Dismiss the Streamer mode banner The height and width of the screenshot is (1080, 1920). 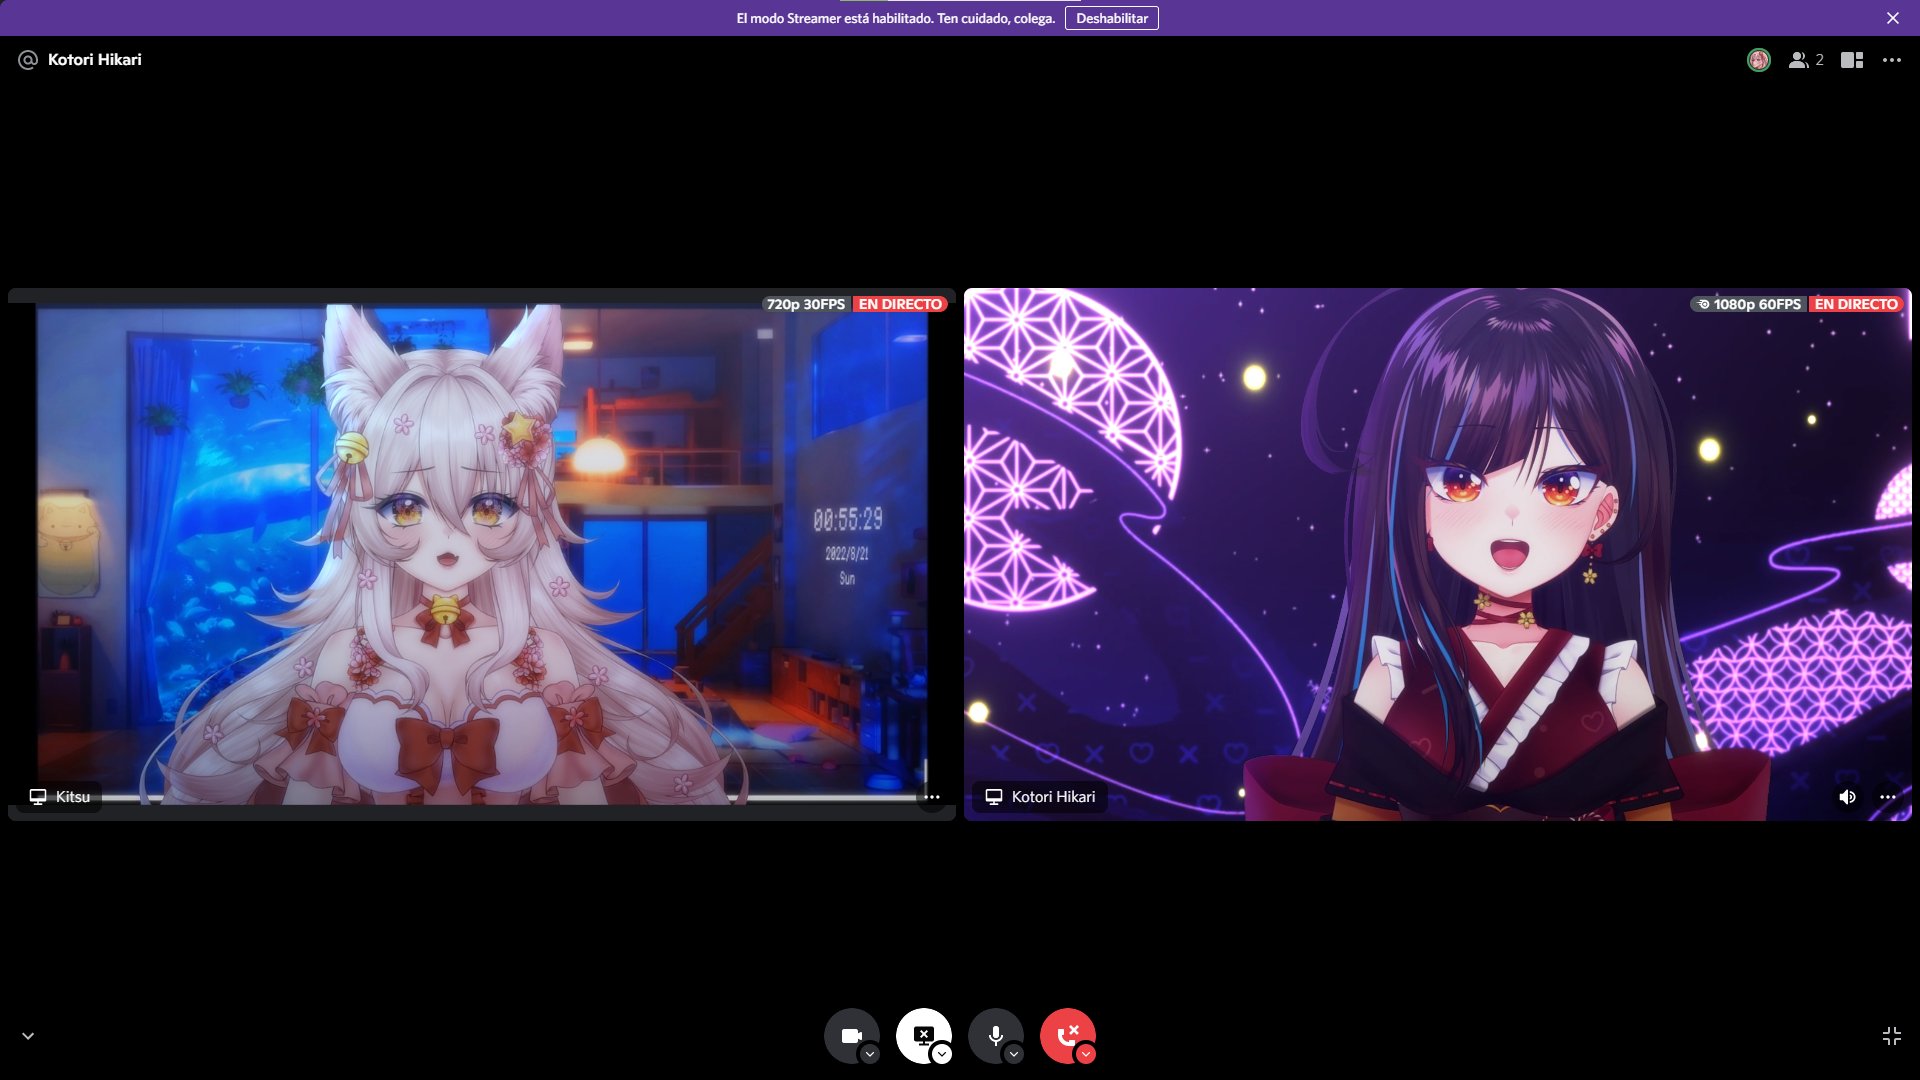[1892, 17]
